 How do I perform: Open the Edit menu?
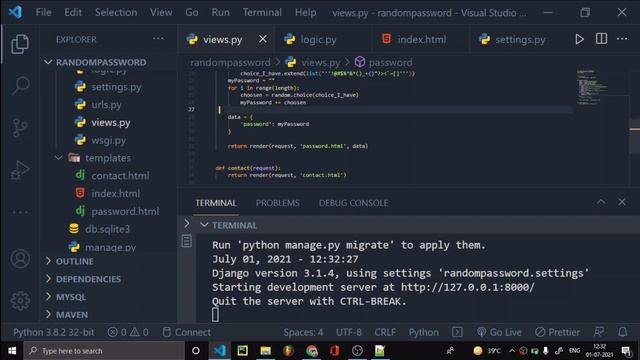tap(73, 13)
